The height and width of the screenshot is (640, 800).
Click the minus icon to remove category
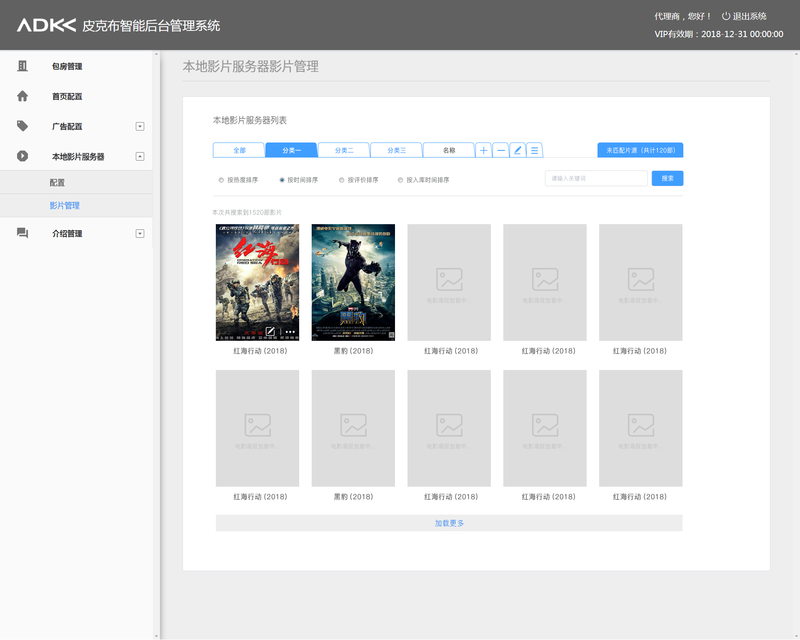pyautogui.click(x=501, y=150)
